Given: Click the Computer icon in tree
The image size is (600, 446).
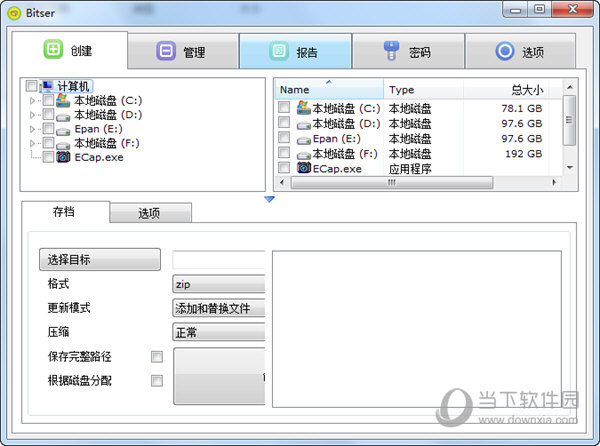Looking at the screenshot, I should tap(47, 86).
